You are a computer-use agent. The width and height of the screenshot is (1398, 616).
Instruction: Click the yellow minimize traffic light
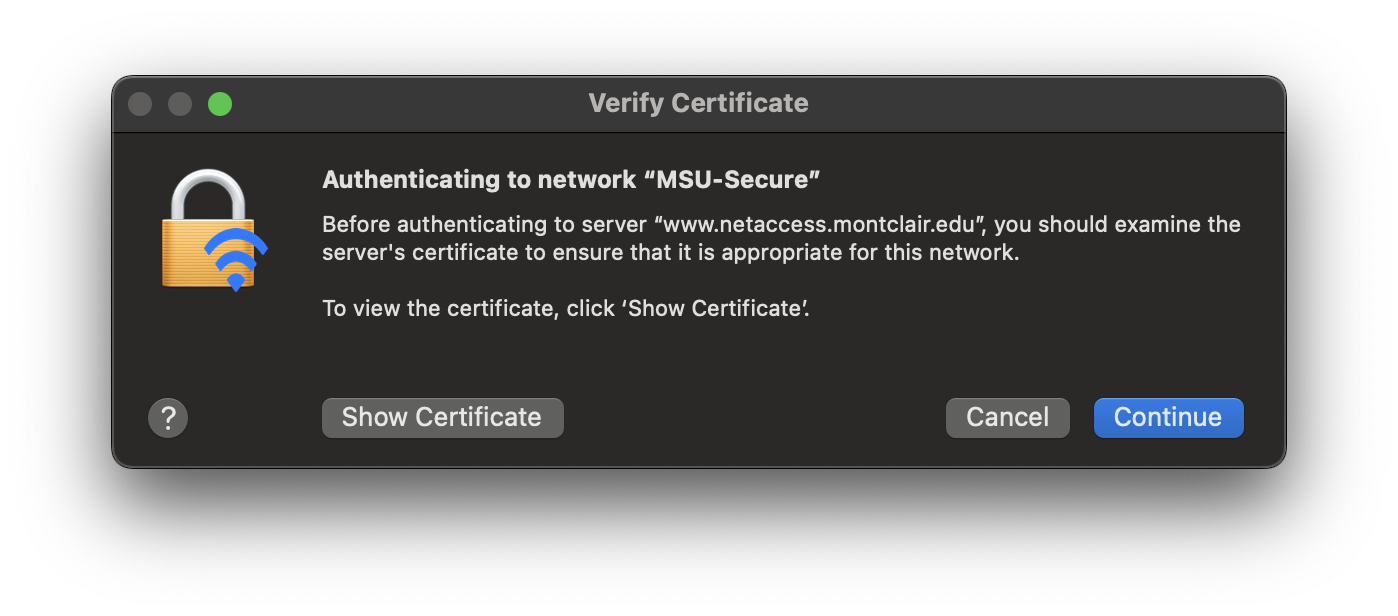[x=180, y=103]
